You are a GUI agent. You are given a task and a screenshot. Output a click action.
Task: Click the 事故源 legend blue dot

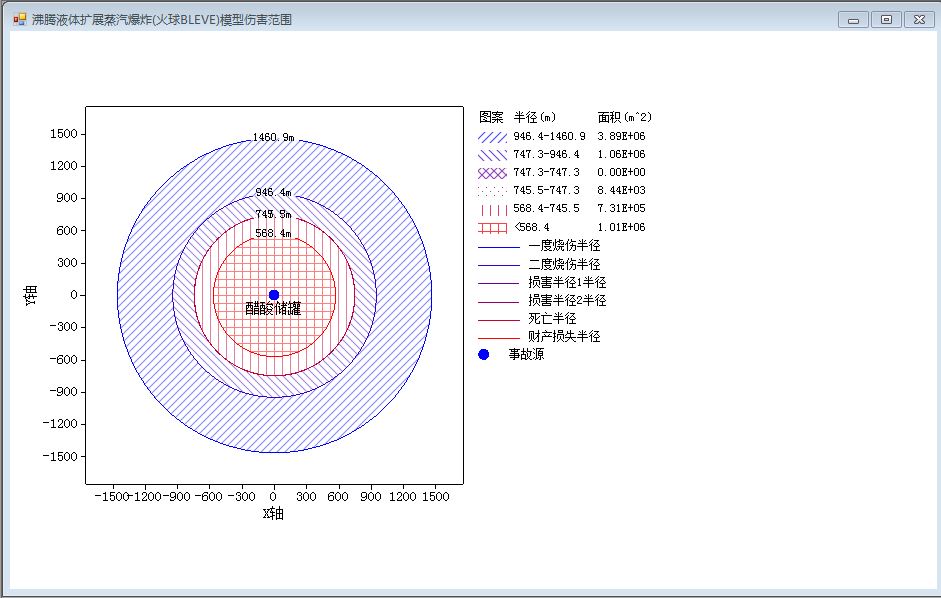click(483, 354)
